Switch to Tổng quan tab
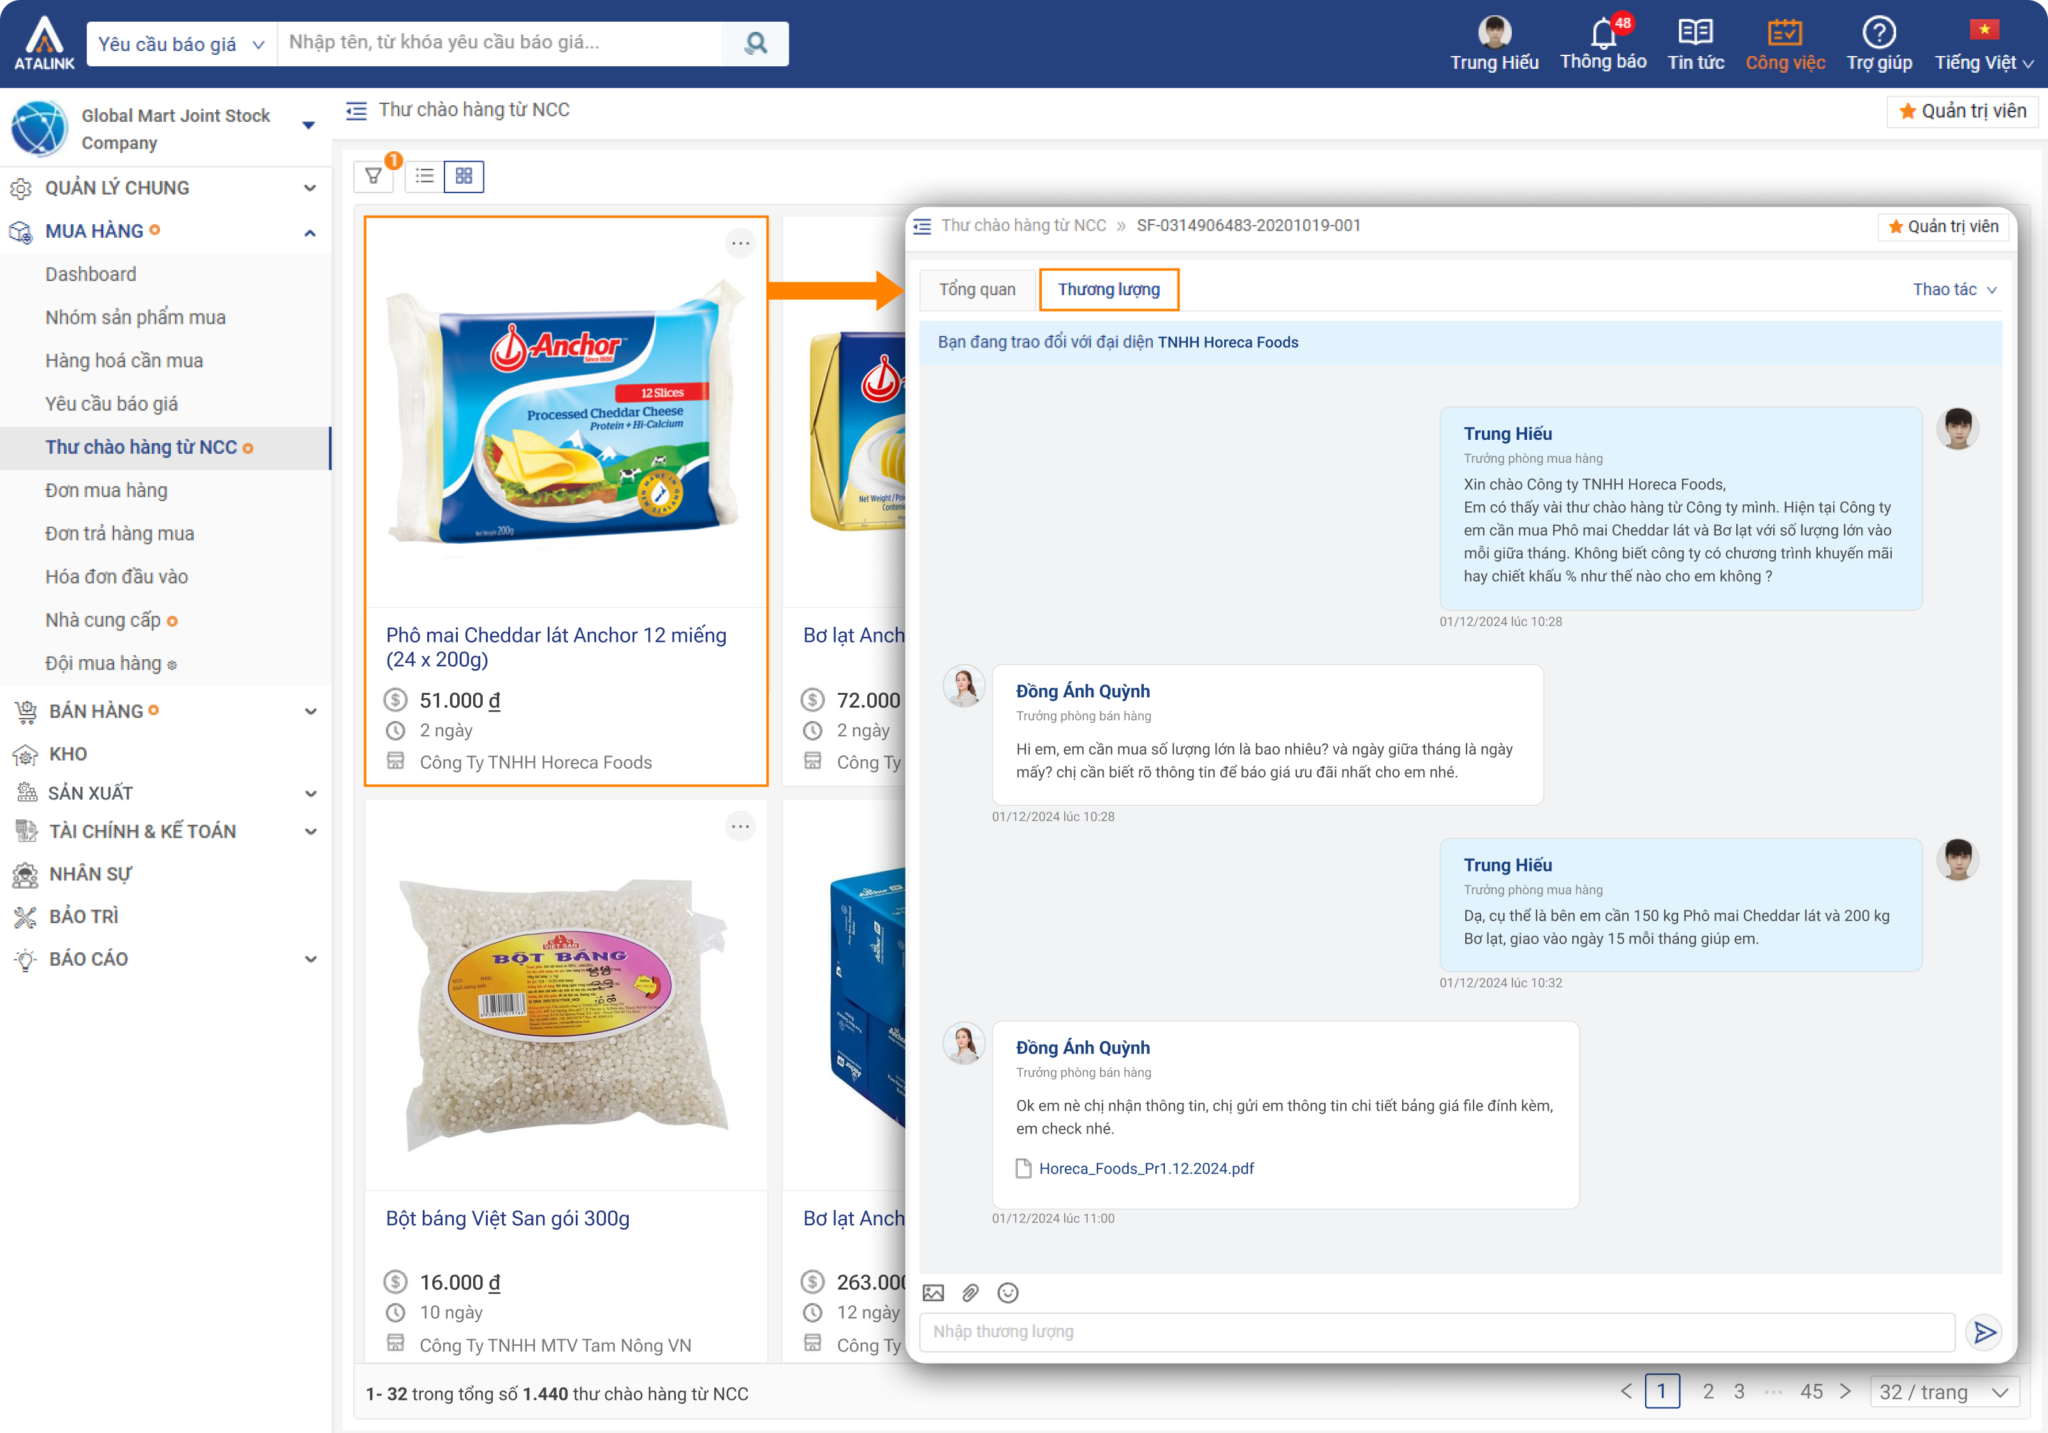The image size is (2048, 1433). click(977, 289)
